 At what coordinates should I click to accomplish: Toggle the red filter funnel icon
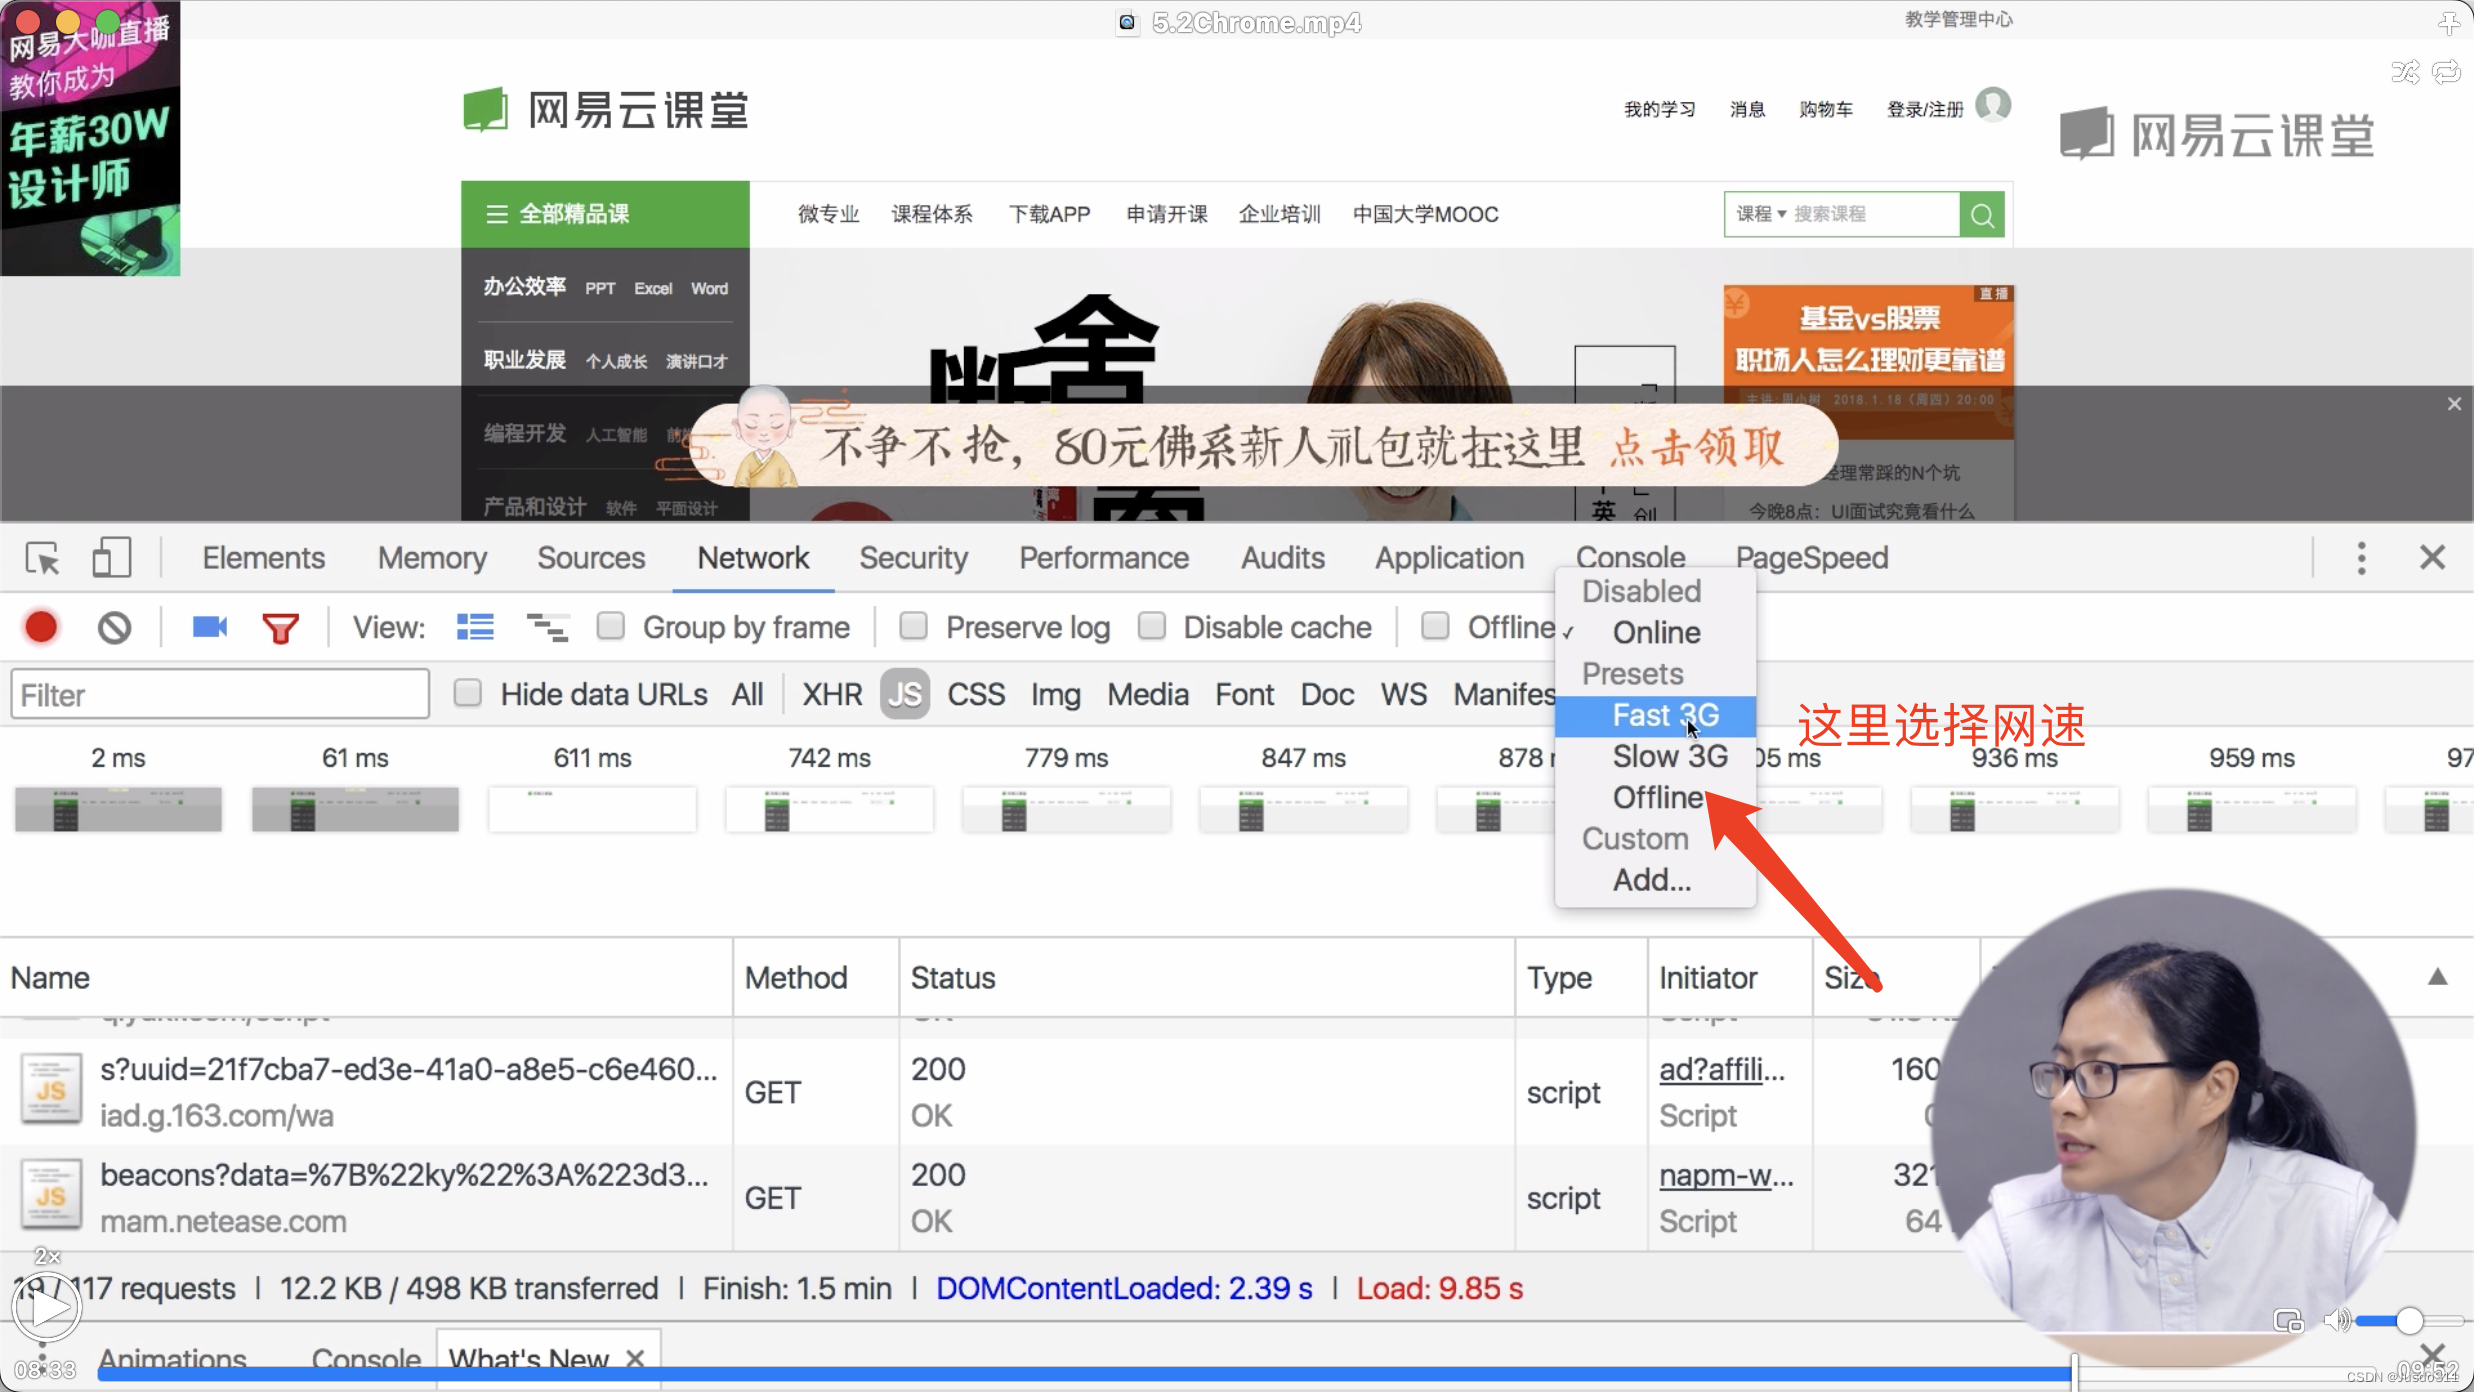click(x=280, y=628)
